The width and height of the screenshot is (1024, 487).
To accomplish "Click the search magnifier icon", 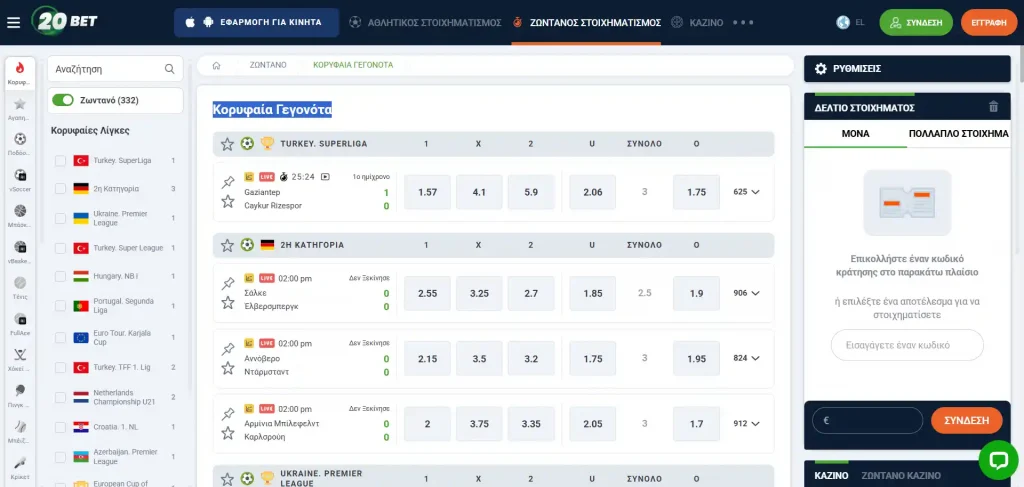I will click(x=169, y=69).
